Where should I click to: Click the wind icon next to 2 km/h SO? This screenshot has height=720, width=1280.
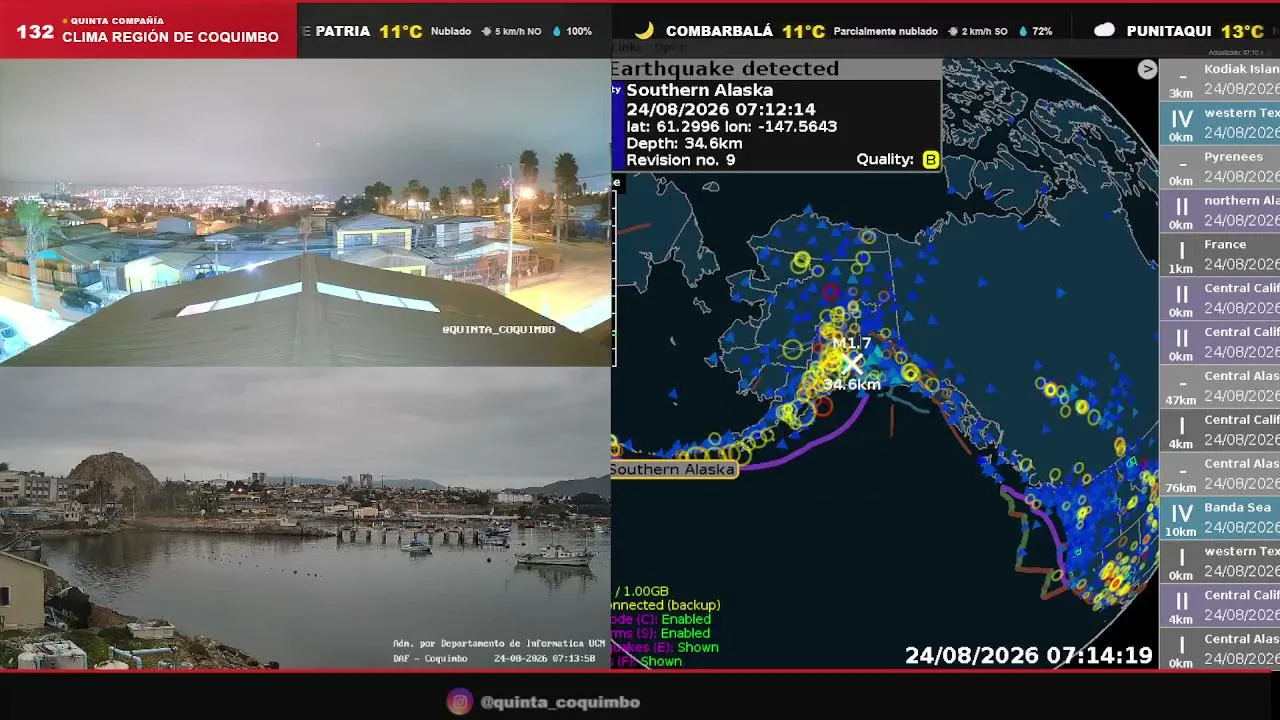tap(953, 31)
